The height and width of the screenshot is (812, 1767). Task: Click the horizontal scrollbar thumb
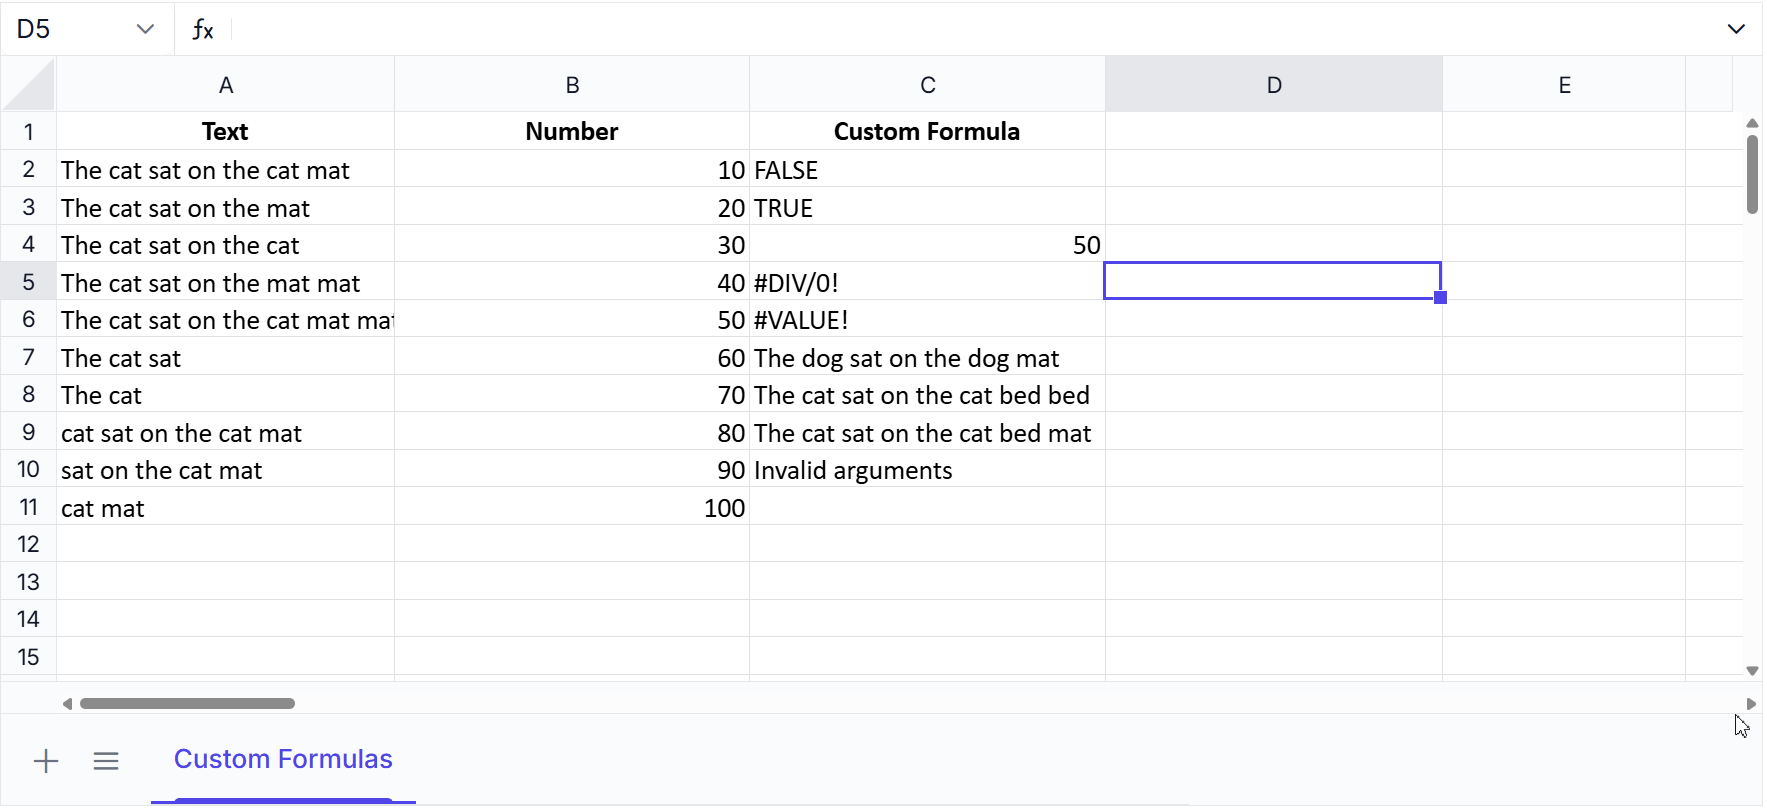[x=188, y=703]
